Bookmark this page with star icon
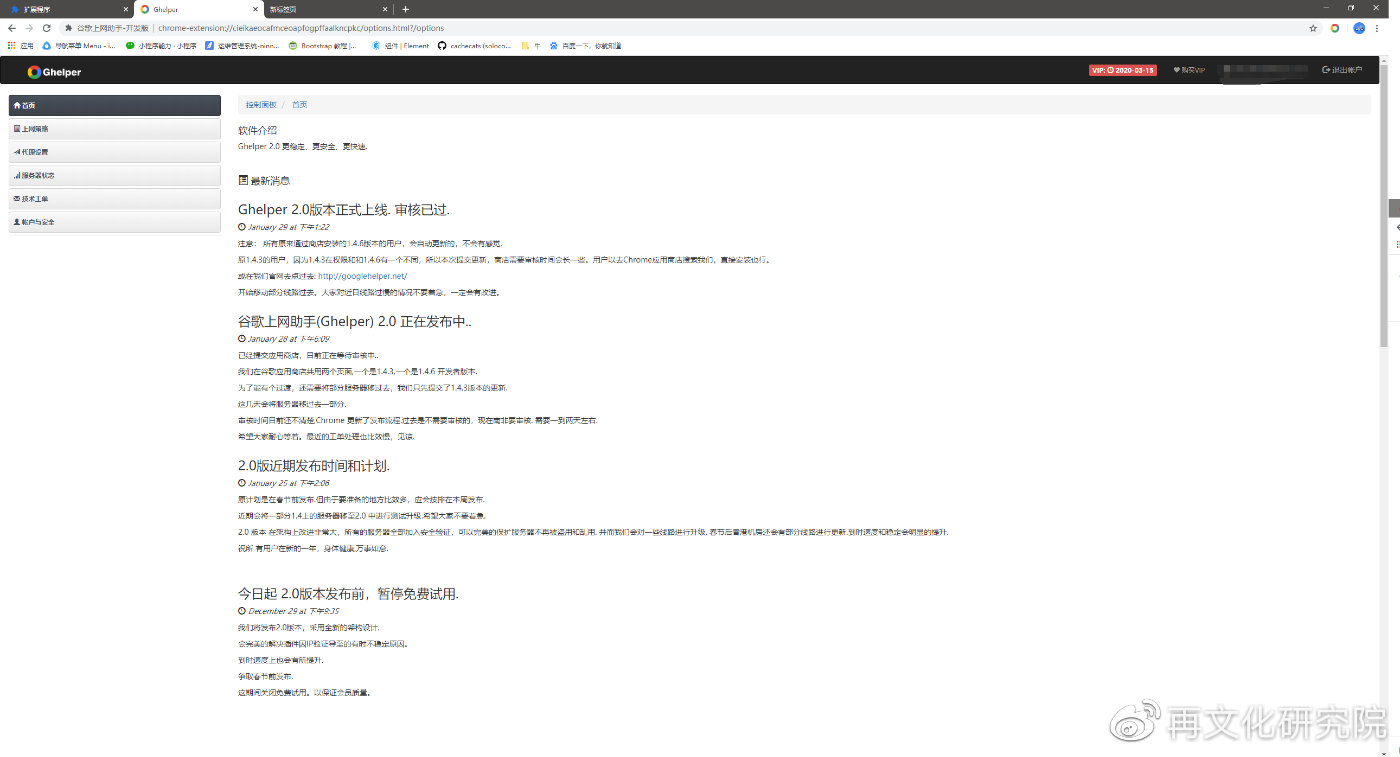This screenshot has height=757, width=1400. click(x=1313, y=28)
